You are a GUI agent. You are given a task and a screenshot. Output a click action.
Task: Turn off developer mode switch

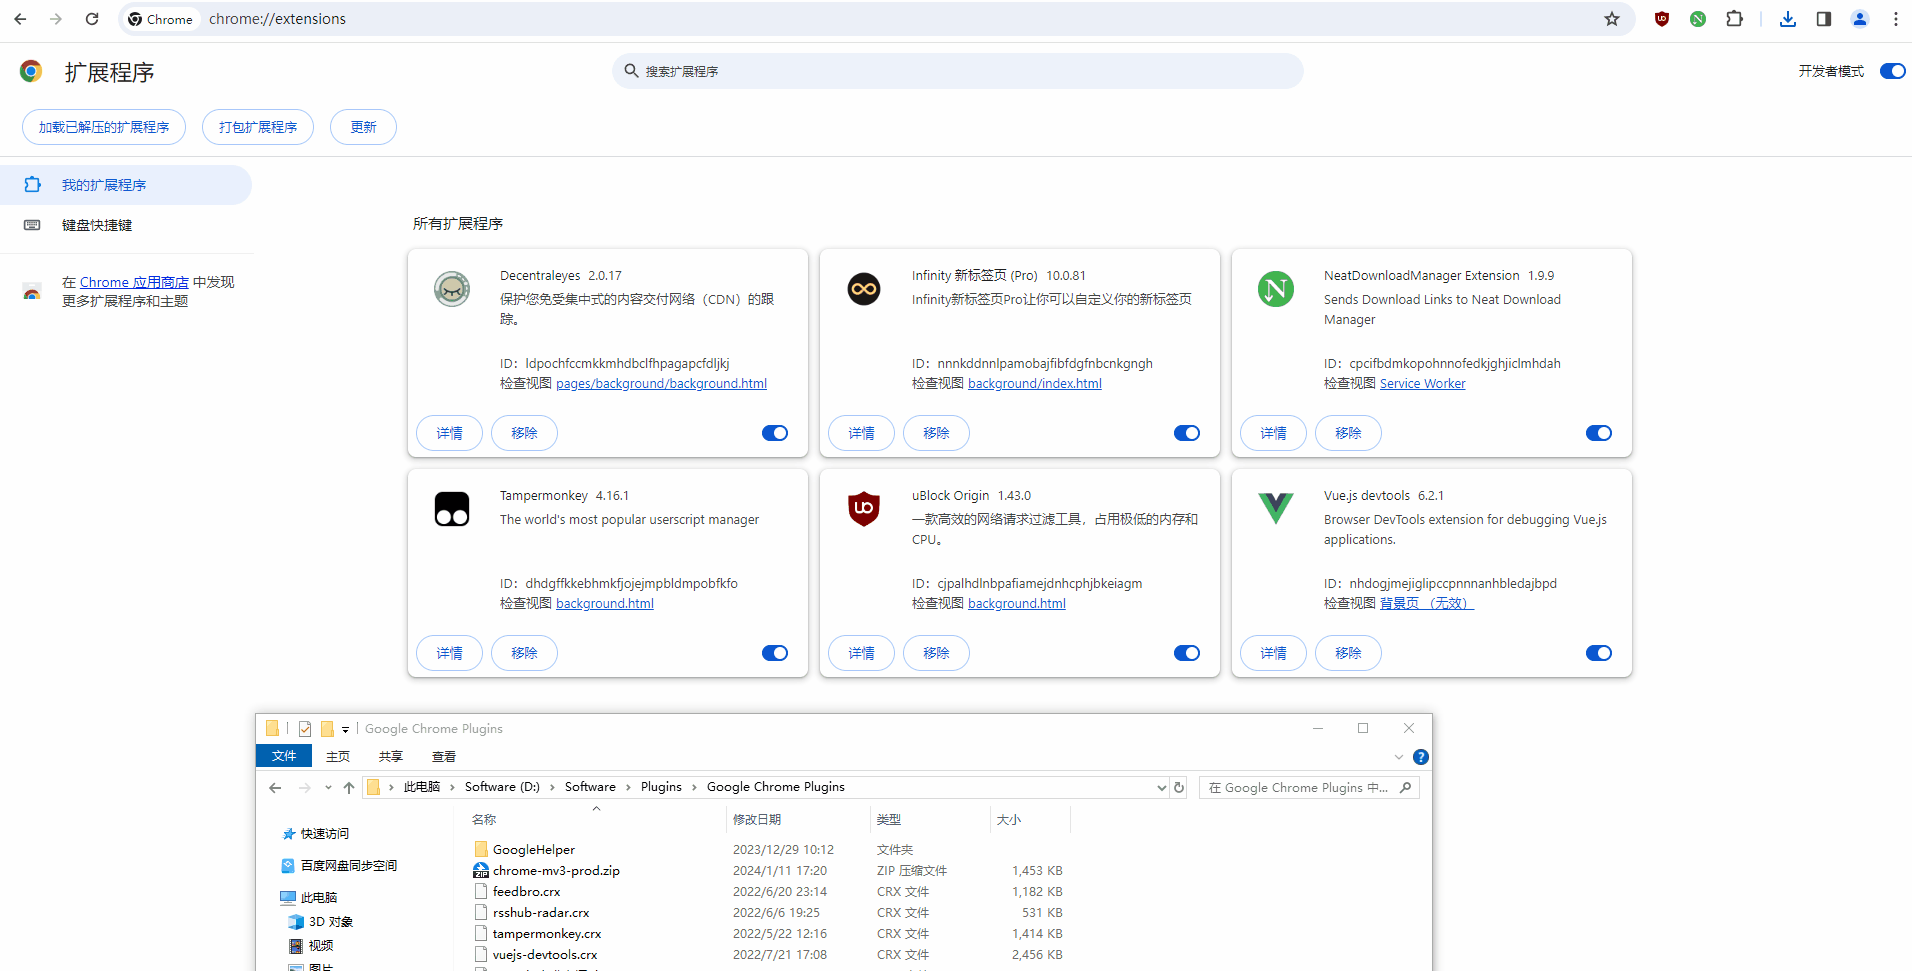tap(1892, 71)
